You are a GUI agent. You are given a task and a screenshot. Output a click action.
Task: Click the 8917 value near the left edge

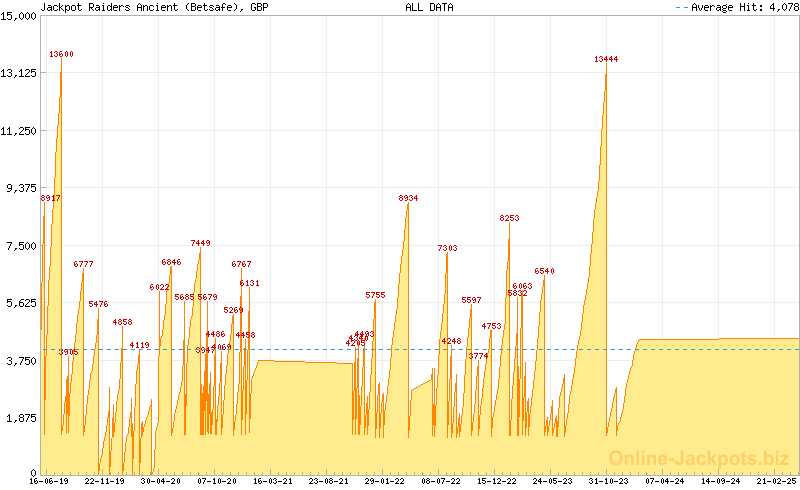(x=50, y=199)
